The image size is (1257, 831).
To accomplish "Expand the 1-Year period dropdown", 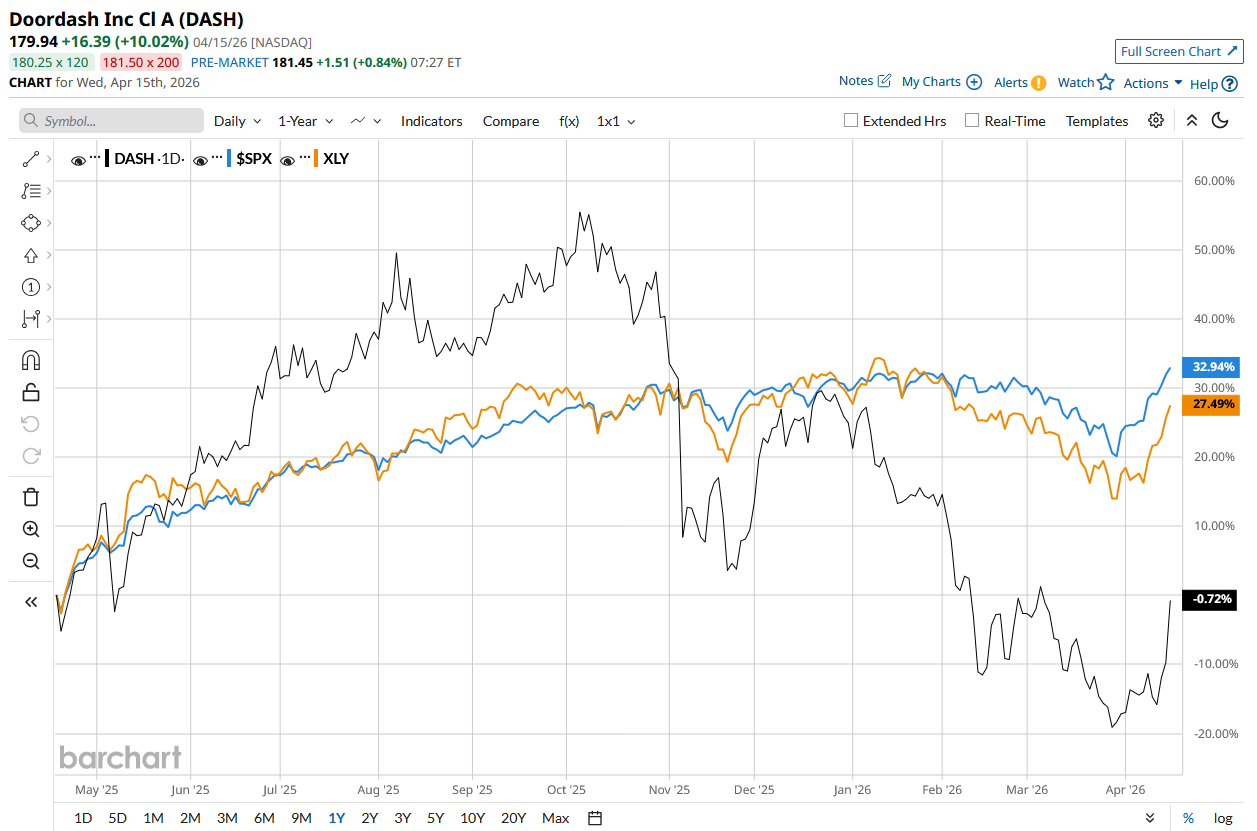I will [305, 121].
